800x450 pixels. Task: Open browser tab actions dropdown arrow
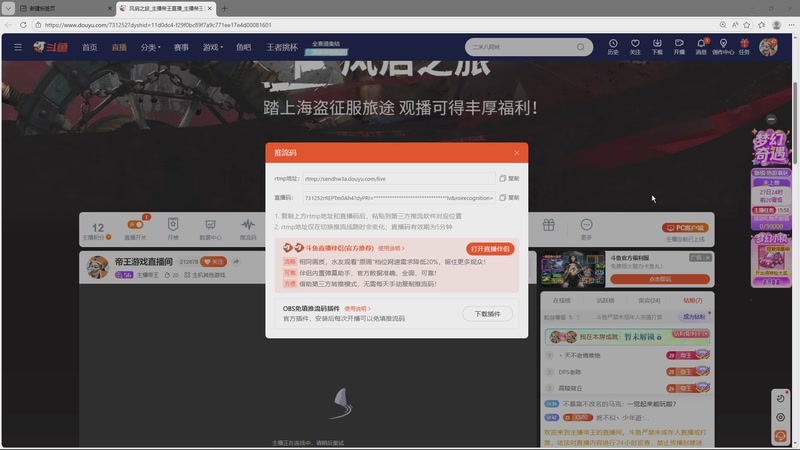[8, 8]
